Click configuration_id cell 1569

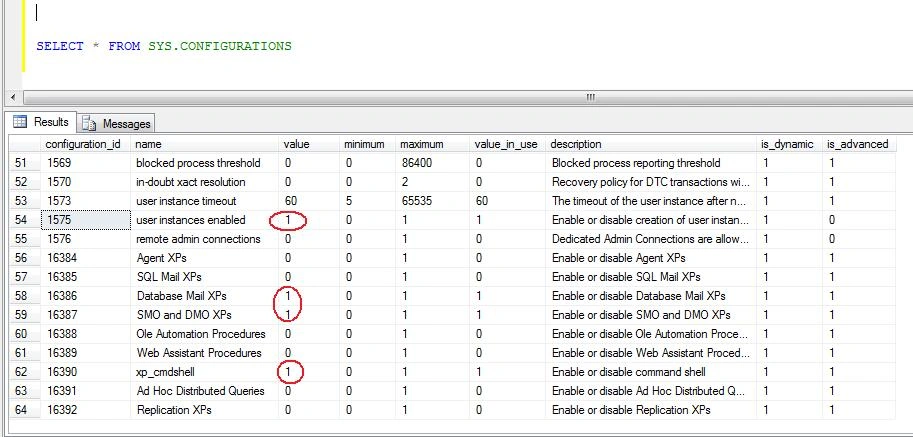[86, 163]
